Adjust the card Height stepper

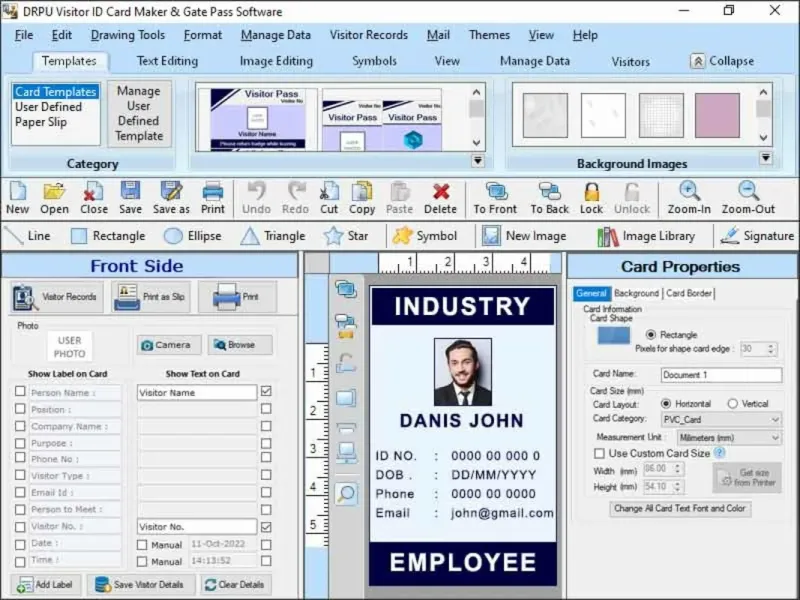pos(678,487)
